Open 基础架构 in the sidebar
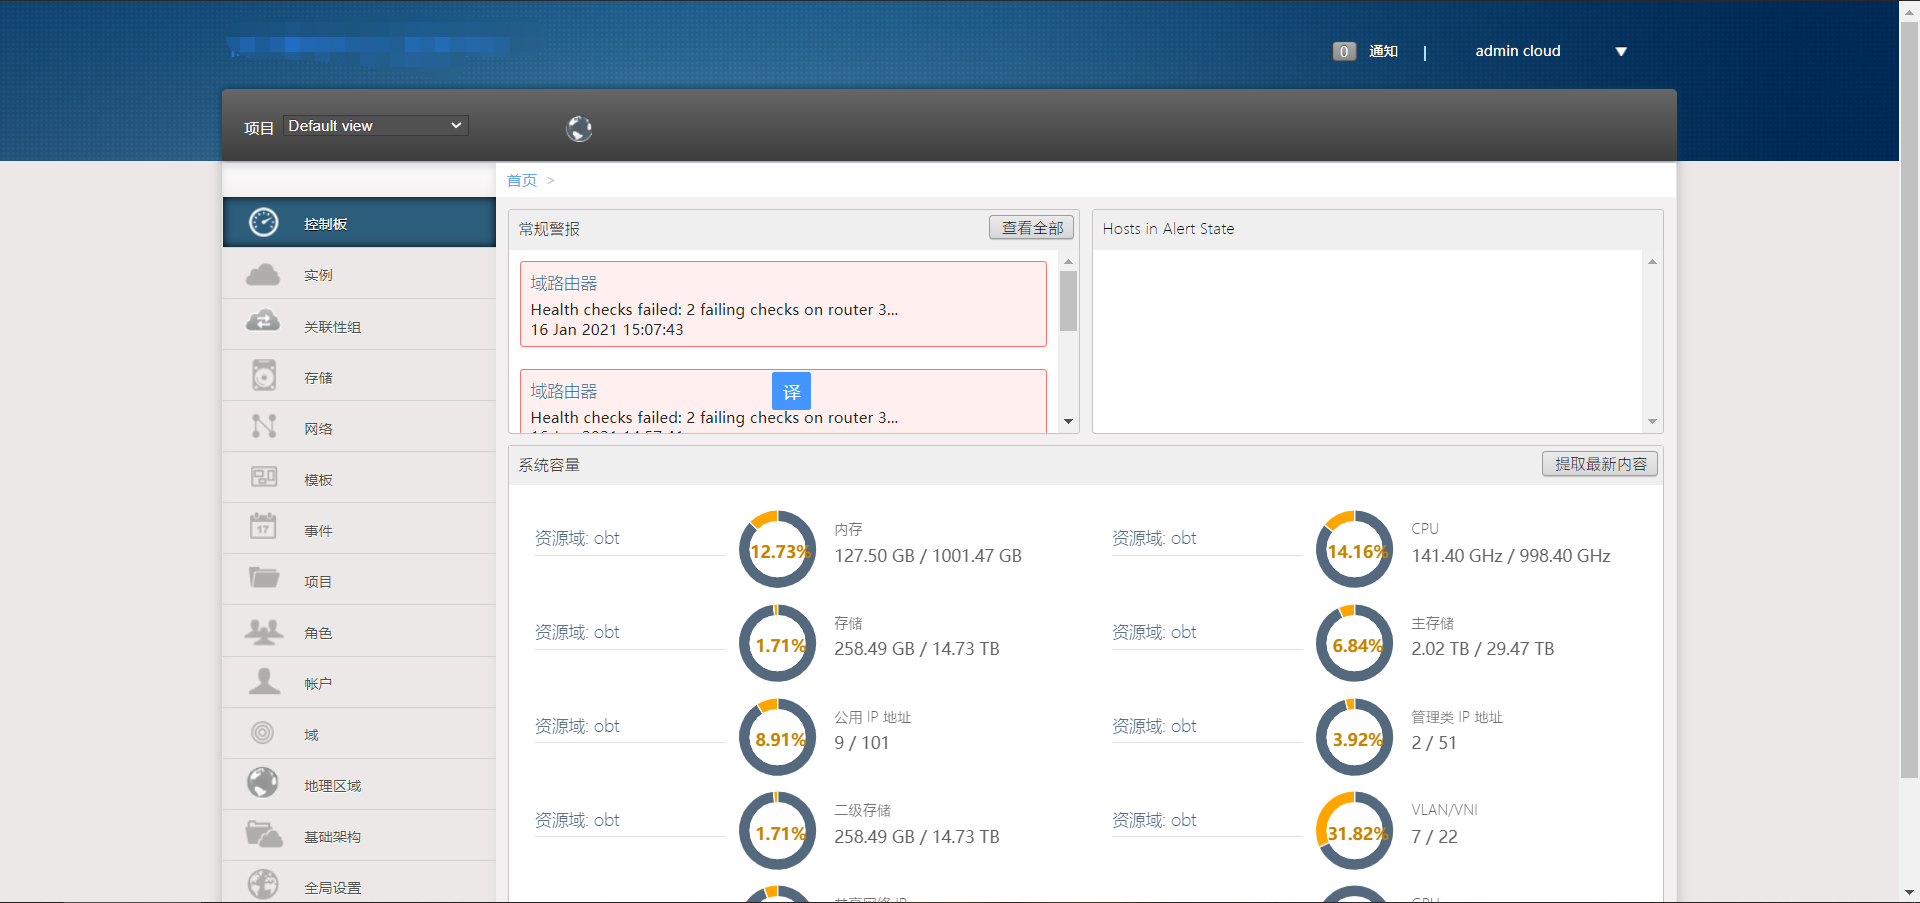This screenshot has height=903, width=1920. click(x=359, y=836)
